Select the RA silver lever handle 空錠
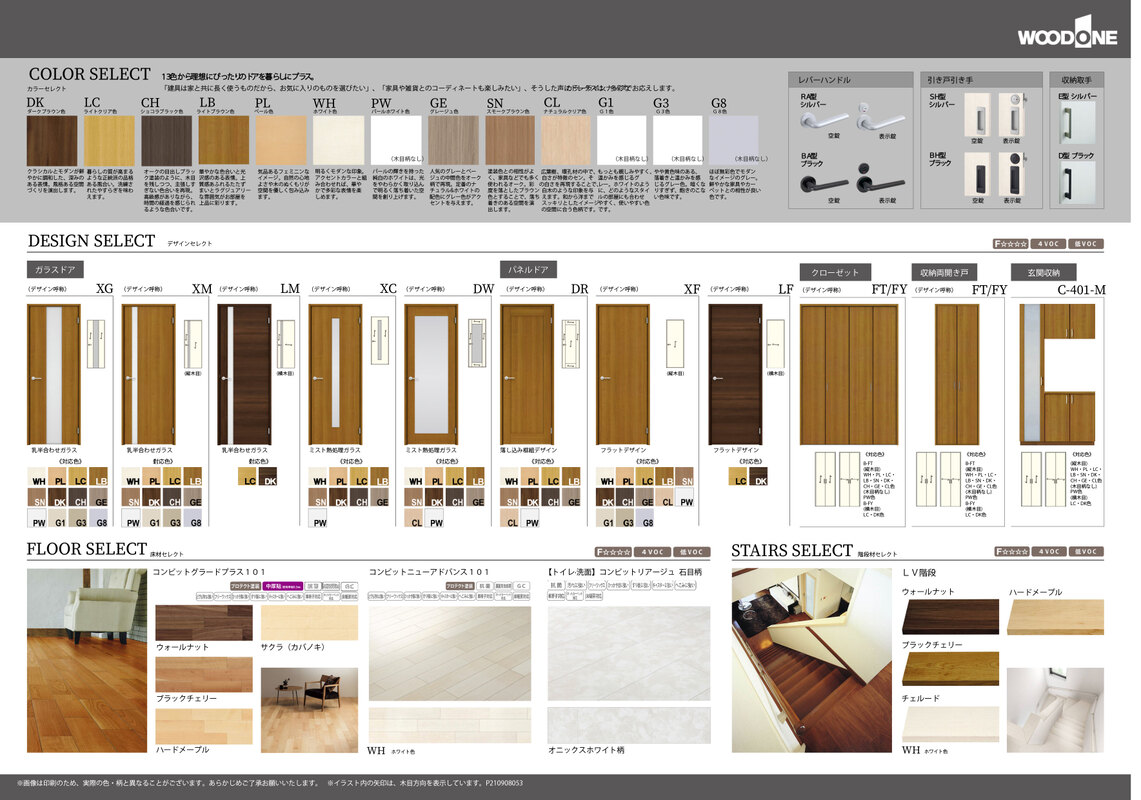Screen dimensions: 1141x800 (x=821, y=119)
